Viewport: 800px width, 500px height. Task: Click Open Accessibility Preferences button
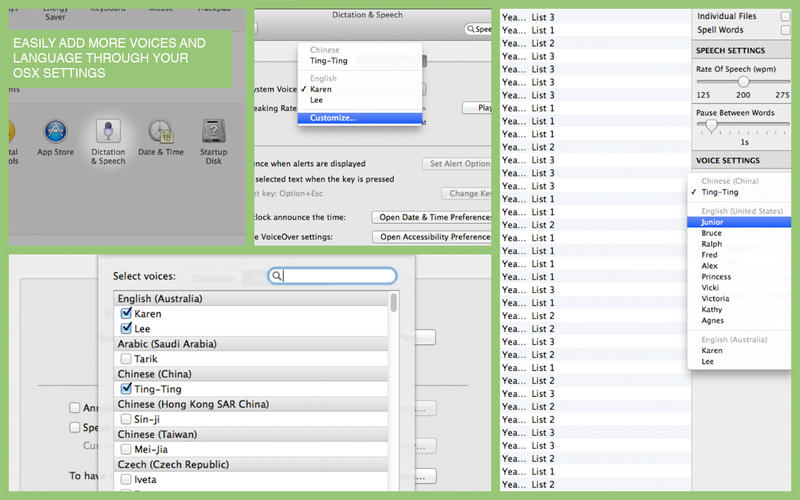click(432, 237)
